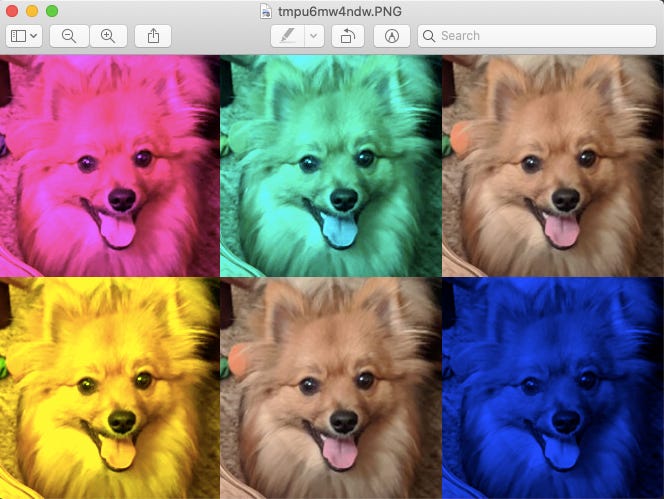
Task: Show the Markup toolbar
Action: tap(392, 36)
